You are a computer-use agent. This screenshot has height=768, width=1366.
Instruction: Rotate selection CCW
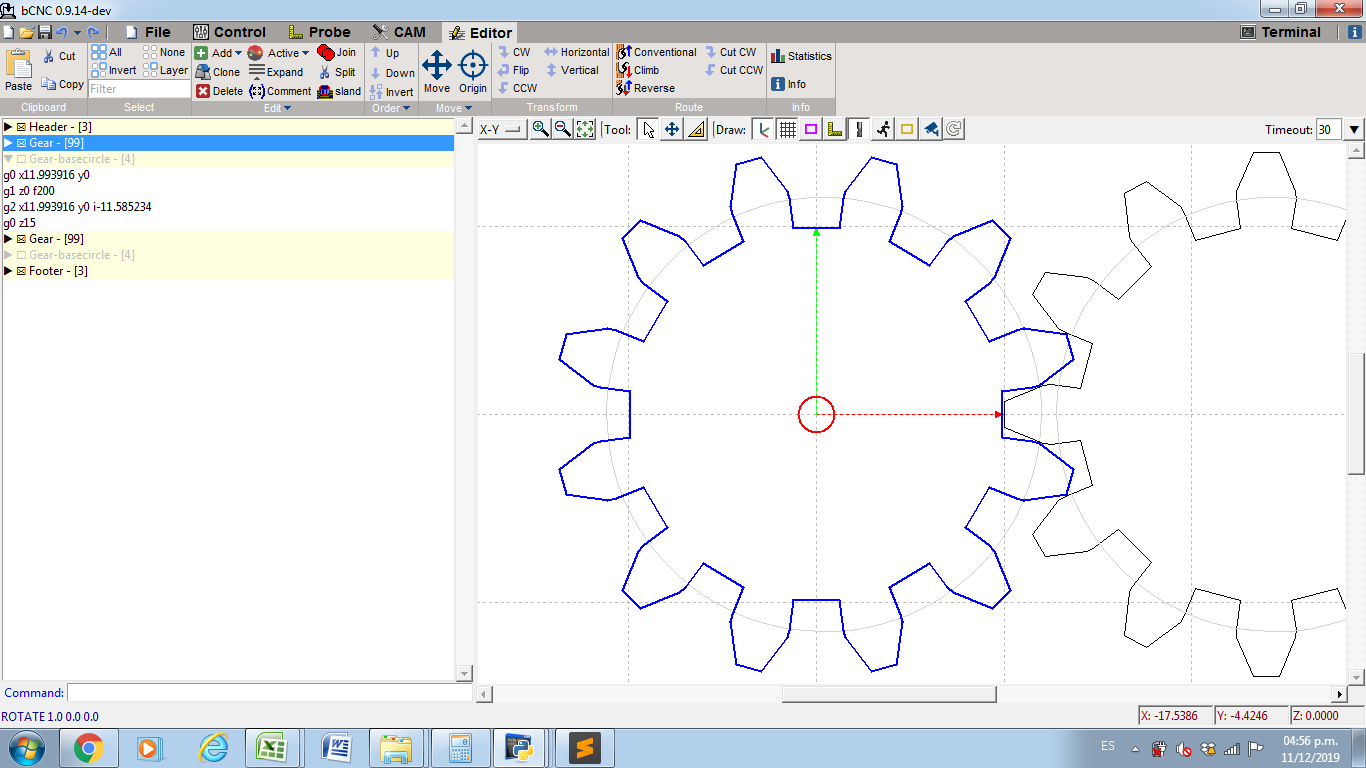coord(517,88)
